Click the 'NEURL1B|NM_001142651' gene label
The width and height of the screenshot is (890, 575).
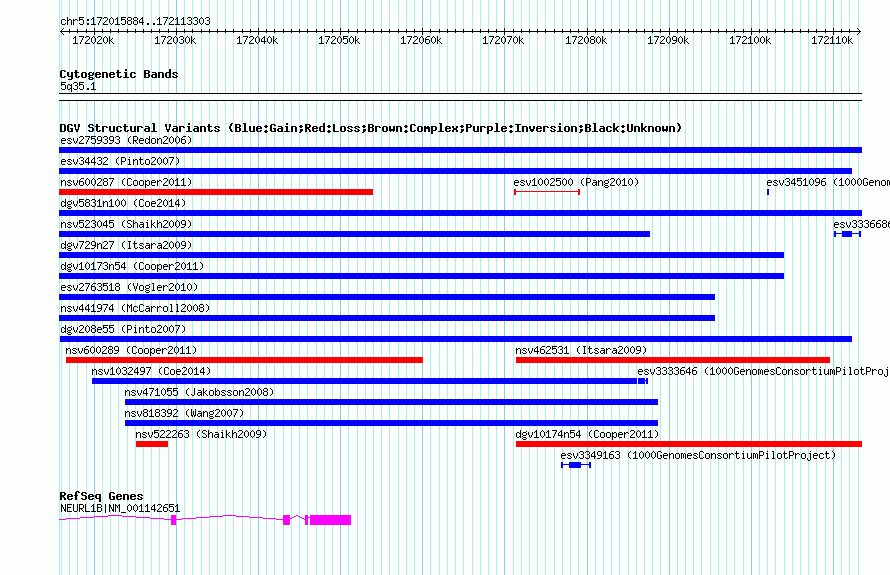[x=120, y=509]
